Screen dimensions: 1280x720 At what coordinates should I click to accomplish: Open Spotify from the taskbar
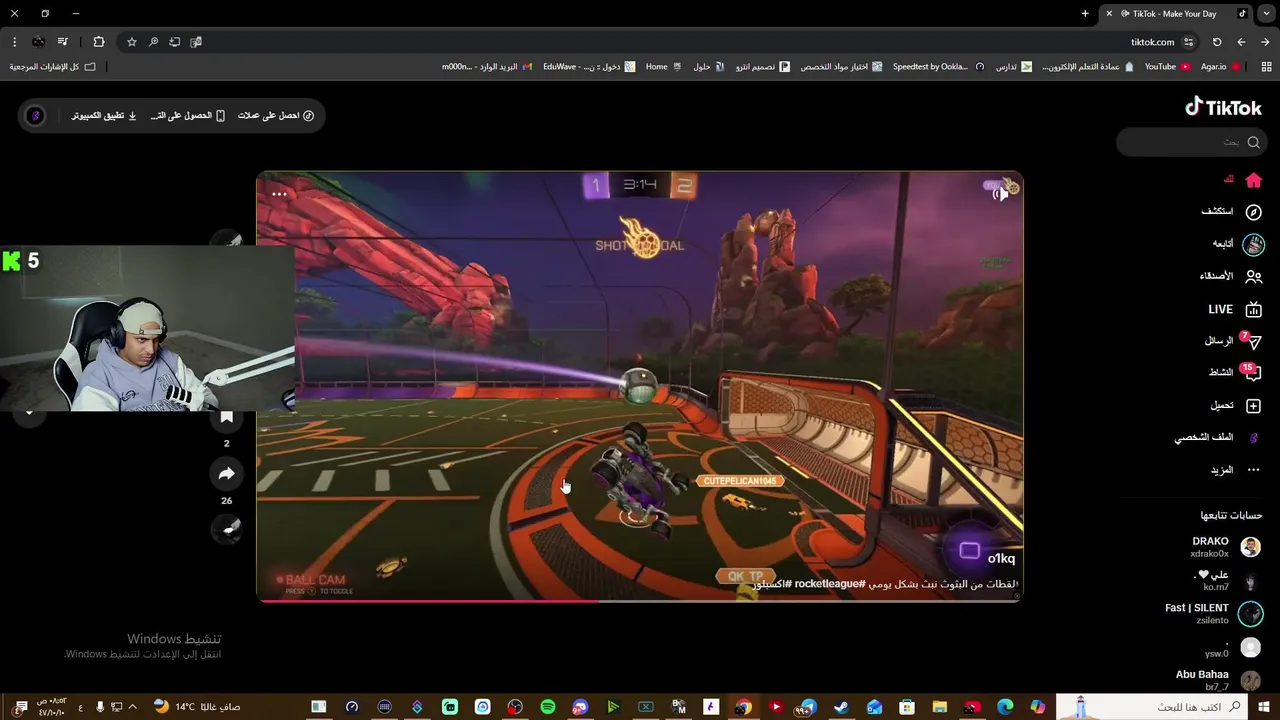pyautogui.click(x=547, y=707)
